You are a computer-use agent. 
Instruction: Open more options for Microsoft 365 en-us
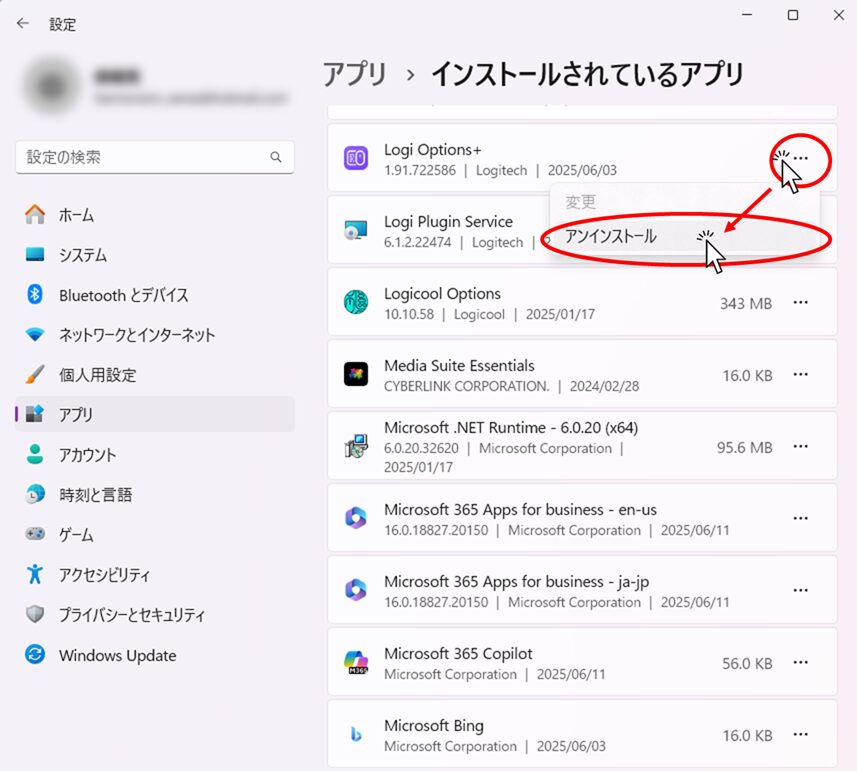pyautogui.click(x=801, y=518)
